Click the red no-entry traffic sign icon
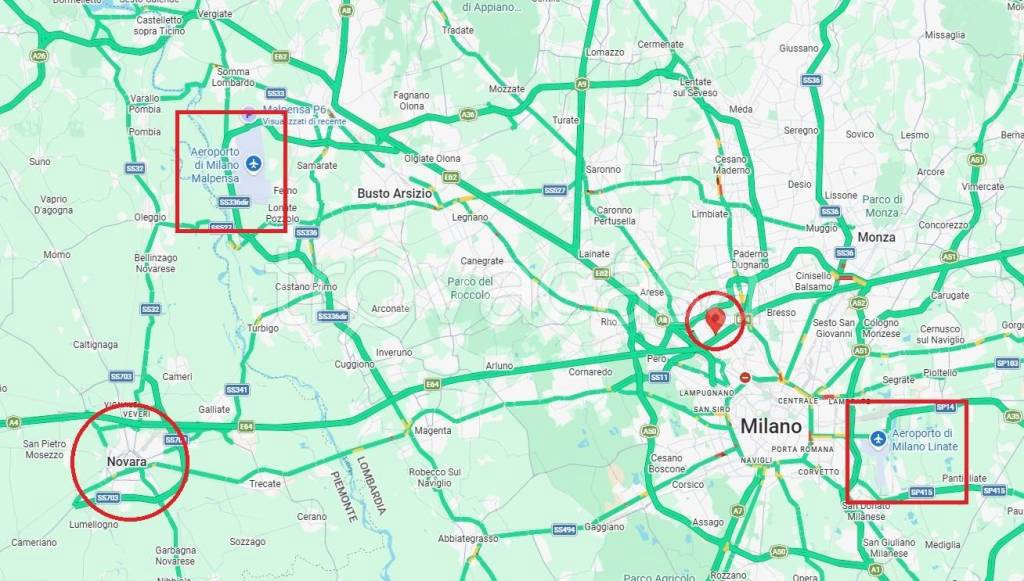This screenshot has width=1024, height=581. click(x=745, y=377)
